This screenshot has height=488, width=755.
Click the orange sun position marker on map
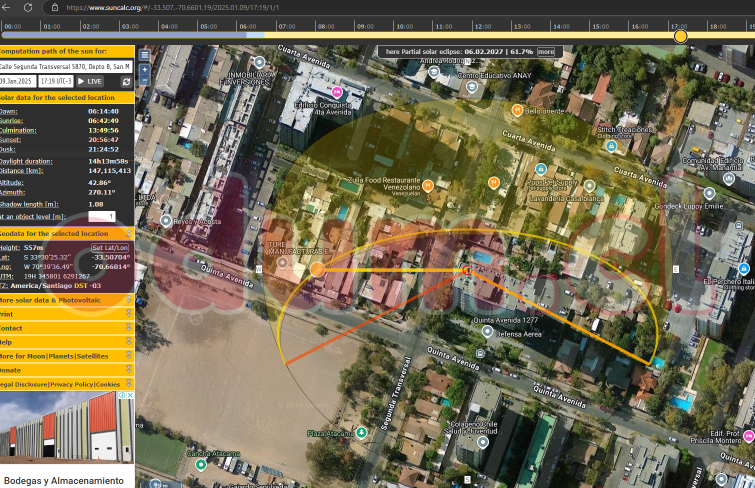[317, 269]
